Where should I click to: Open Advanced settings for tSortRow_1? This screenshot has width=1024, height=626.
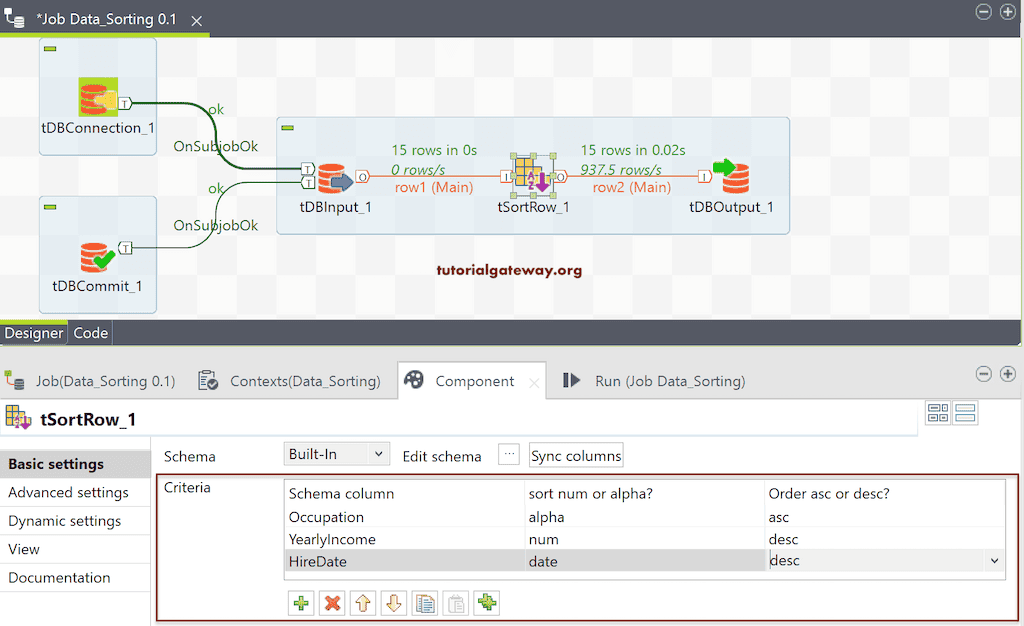coord(68,492)
